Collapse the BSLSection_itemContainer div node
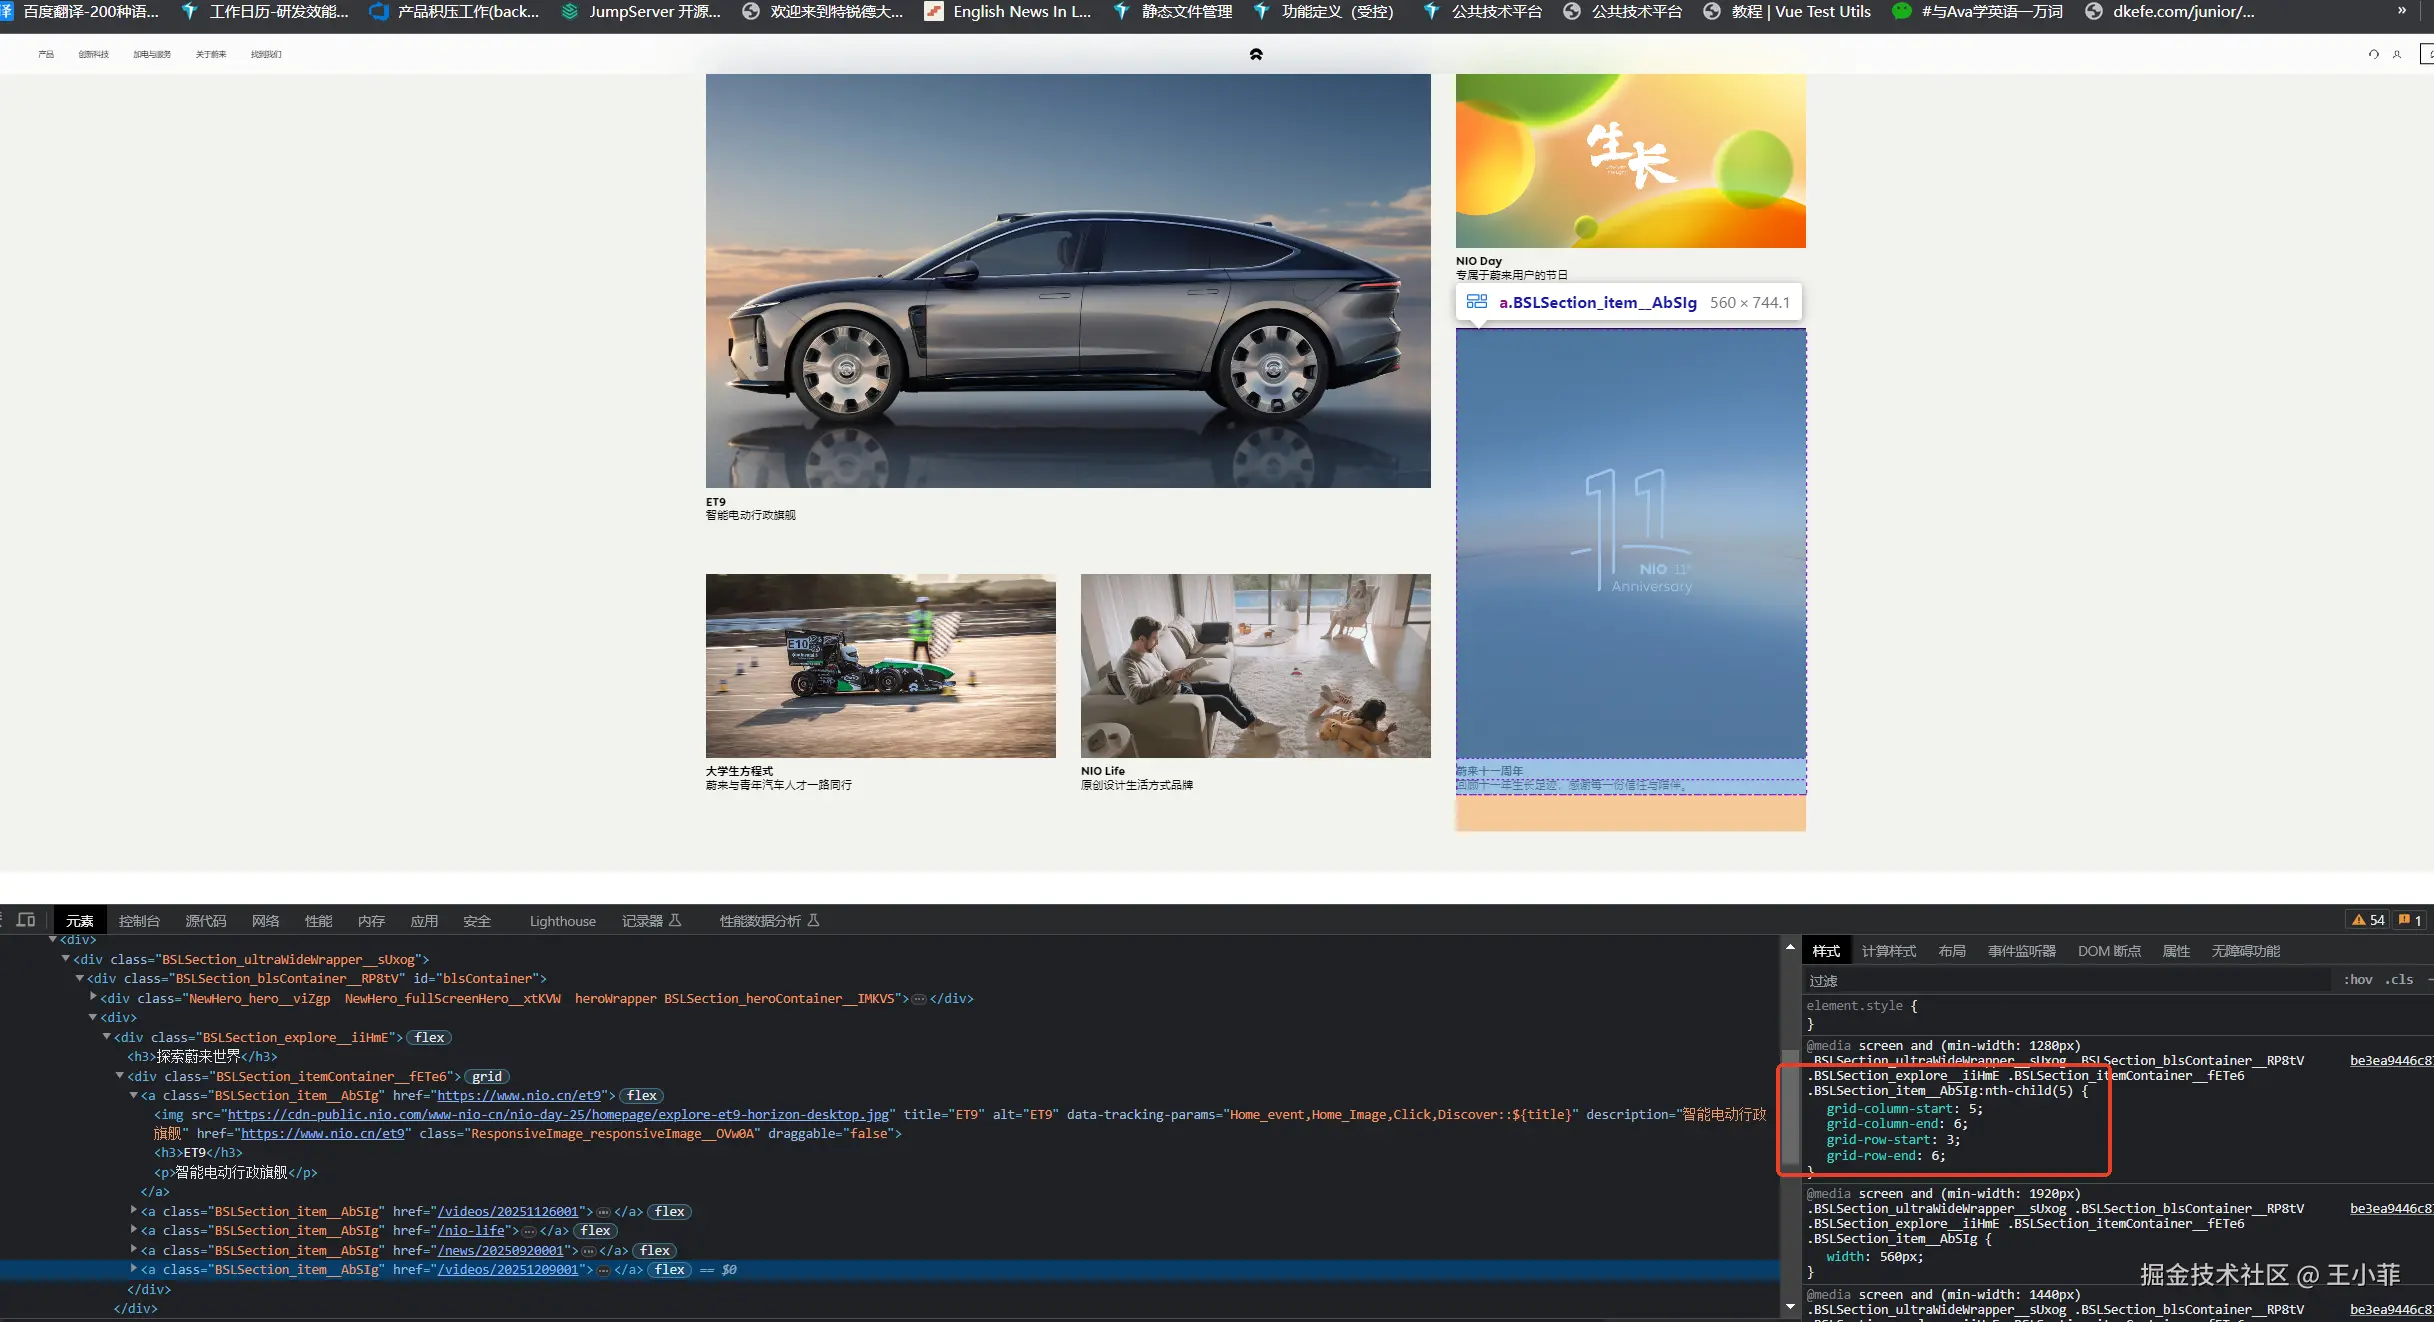 pos(120,1077)
